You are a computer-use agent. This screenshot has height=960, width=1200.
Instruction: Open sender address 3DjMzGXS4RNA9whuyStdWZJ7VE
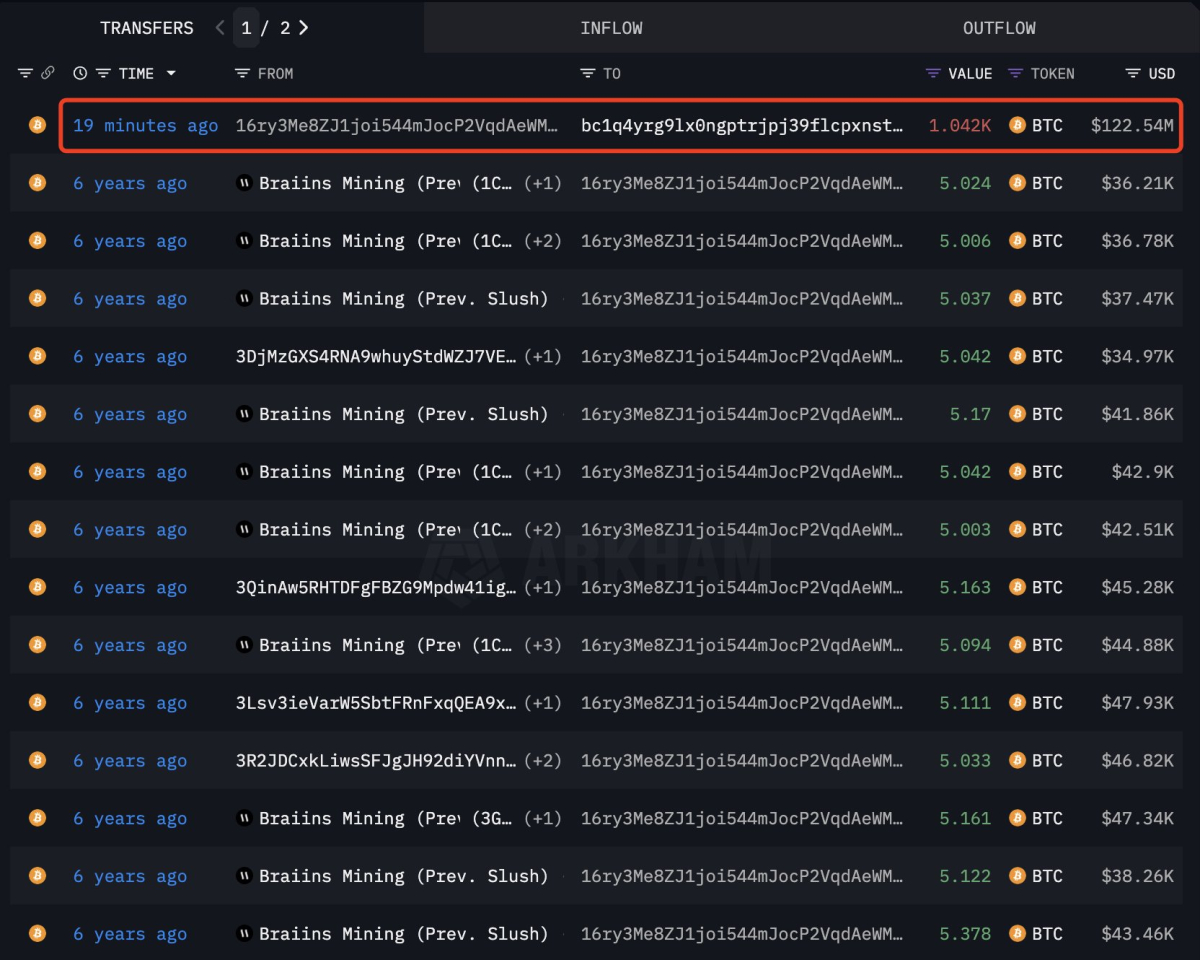tap(376, 356)
